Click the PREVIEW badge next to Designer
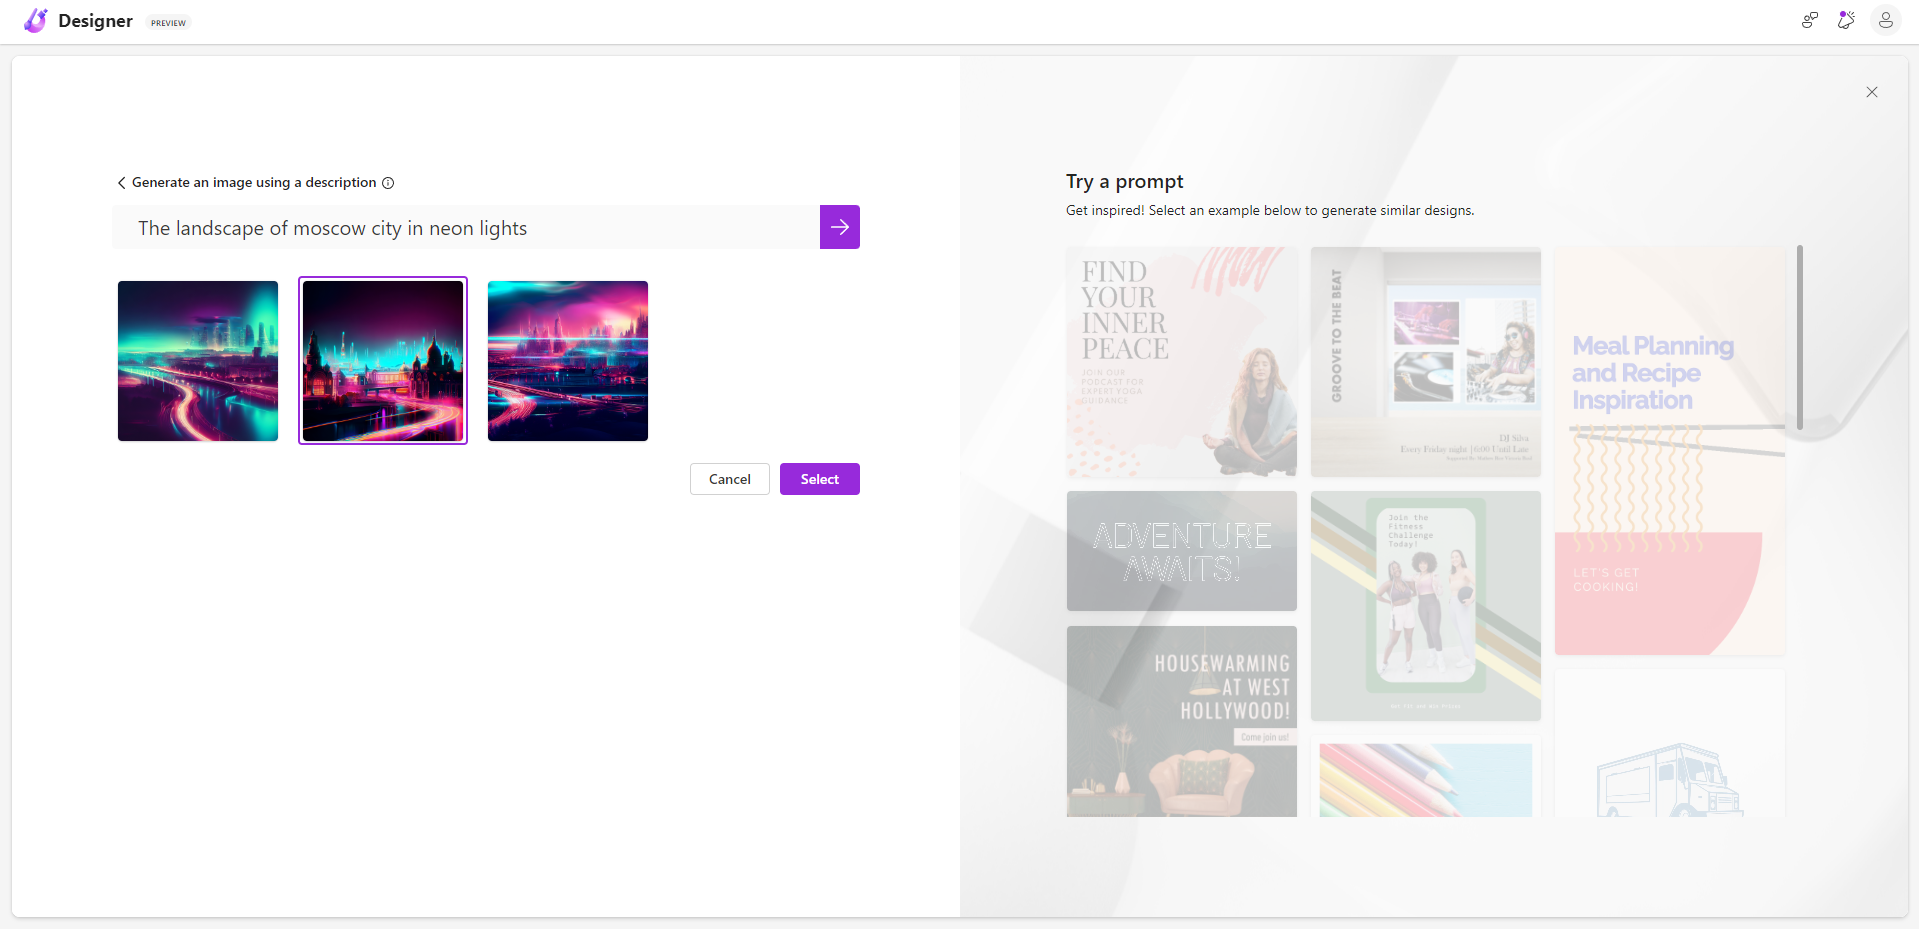Screen dimensions: 1919x929 [168, 23]
